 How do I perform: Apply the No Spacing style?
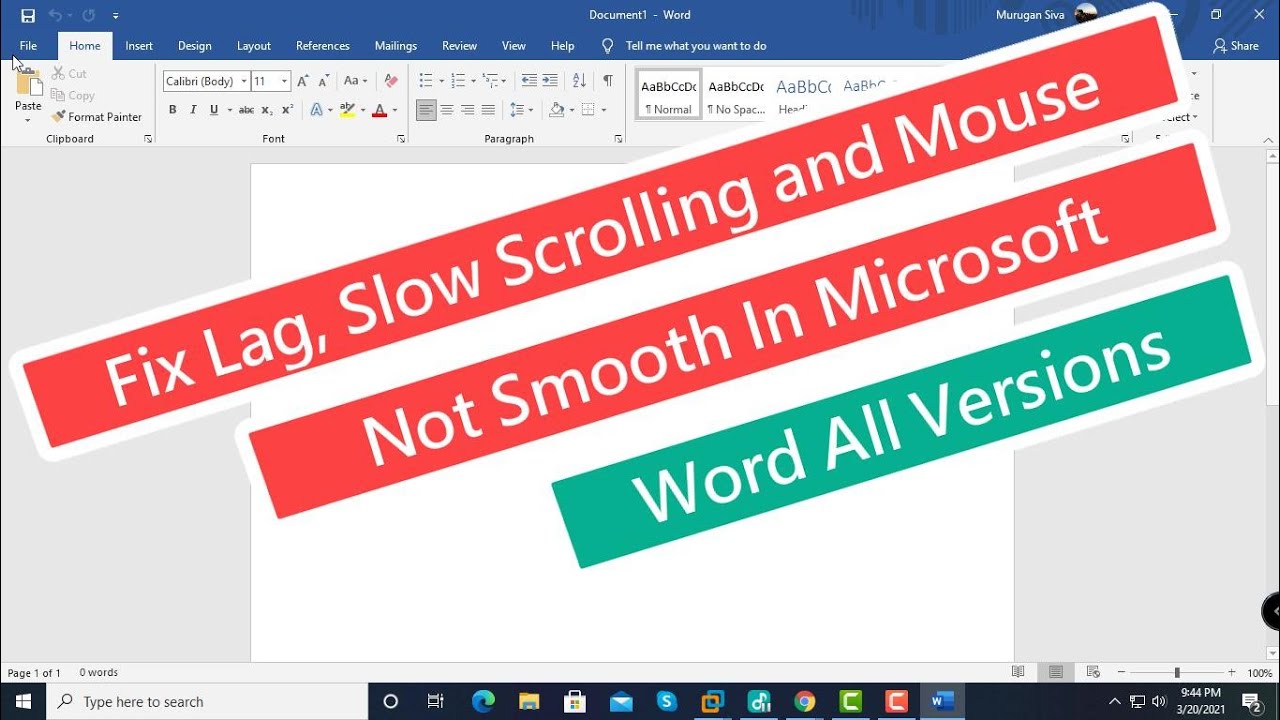coord(735,95)
